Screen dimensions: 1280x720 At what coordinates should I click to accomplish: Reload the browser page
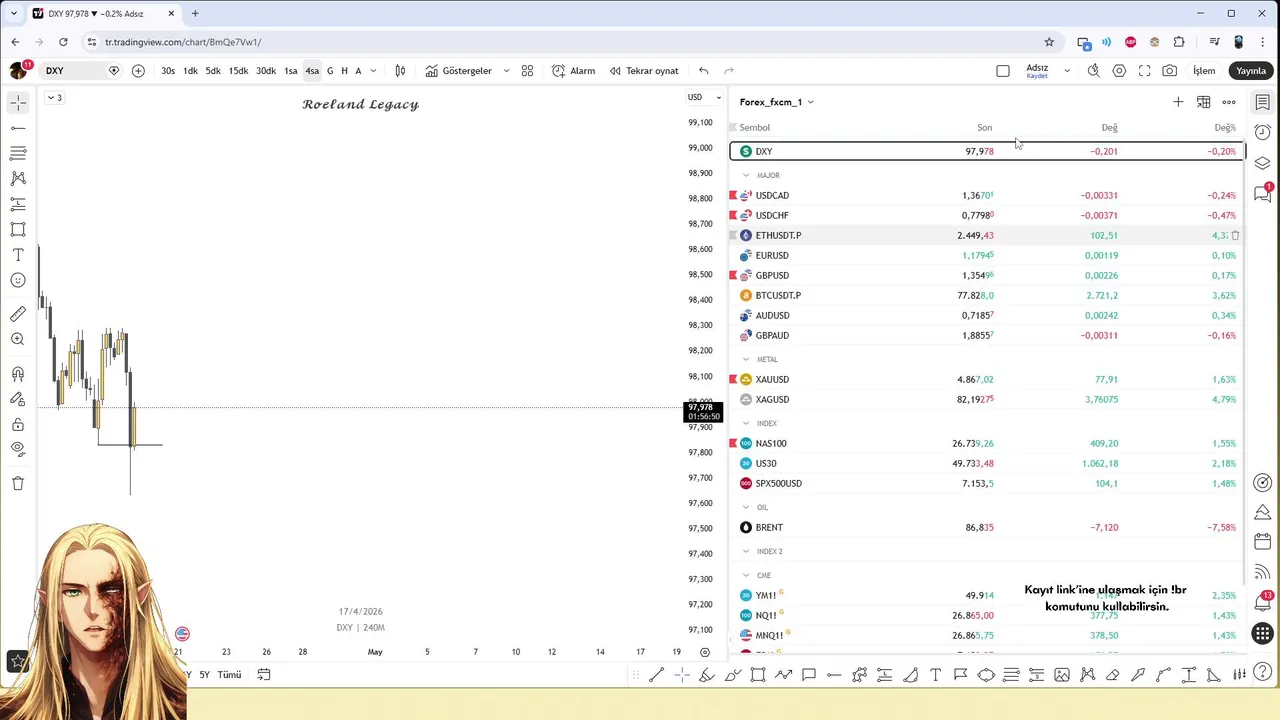63,42
